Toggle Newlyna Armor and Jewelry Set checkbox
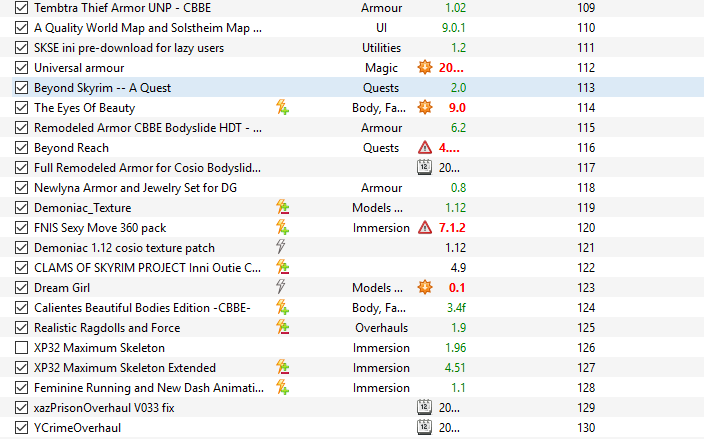 (21, 188)
